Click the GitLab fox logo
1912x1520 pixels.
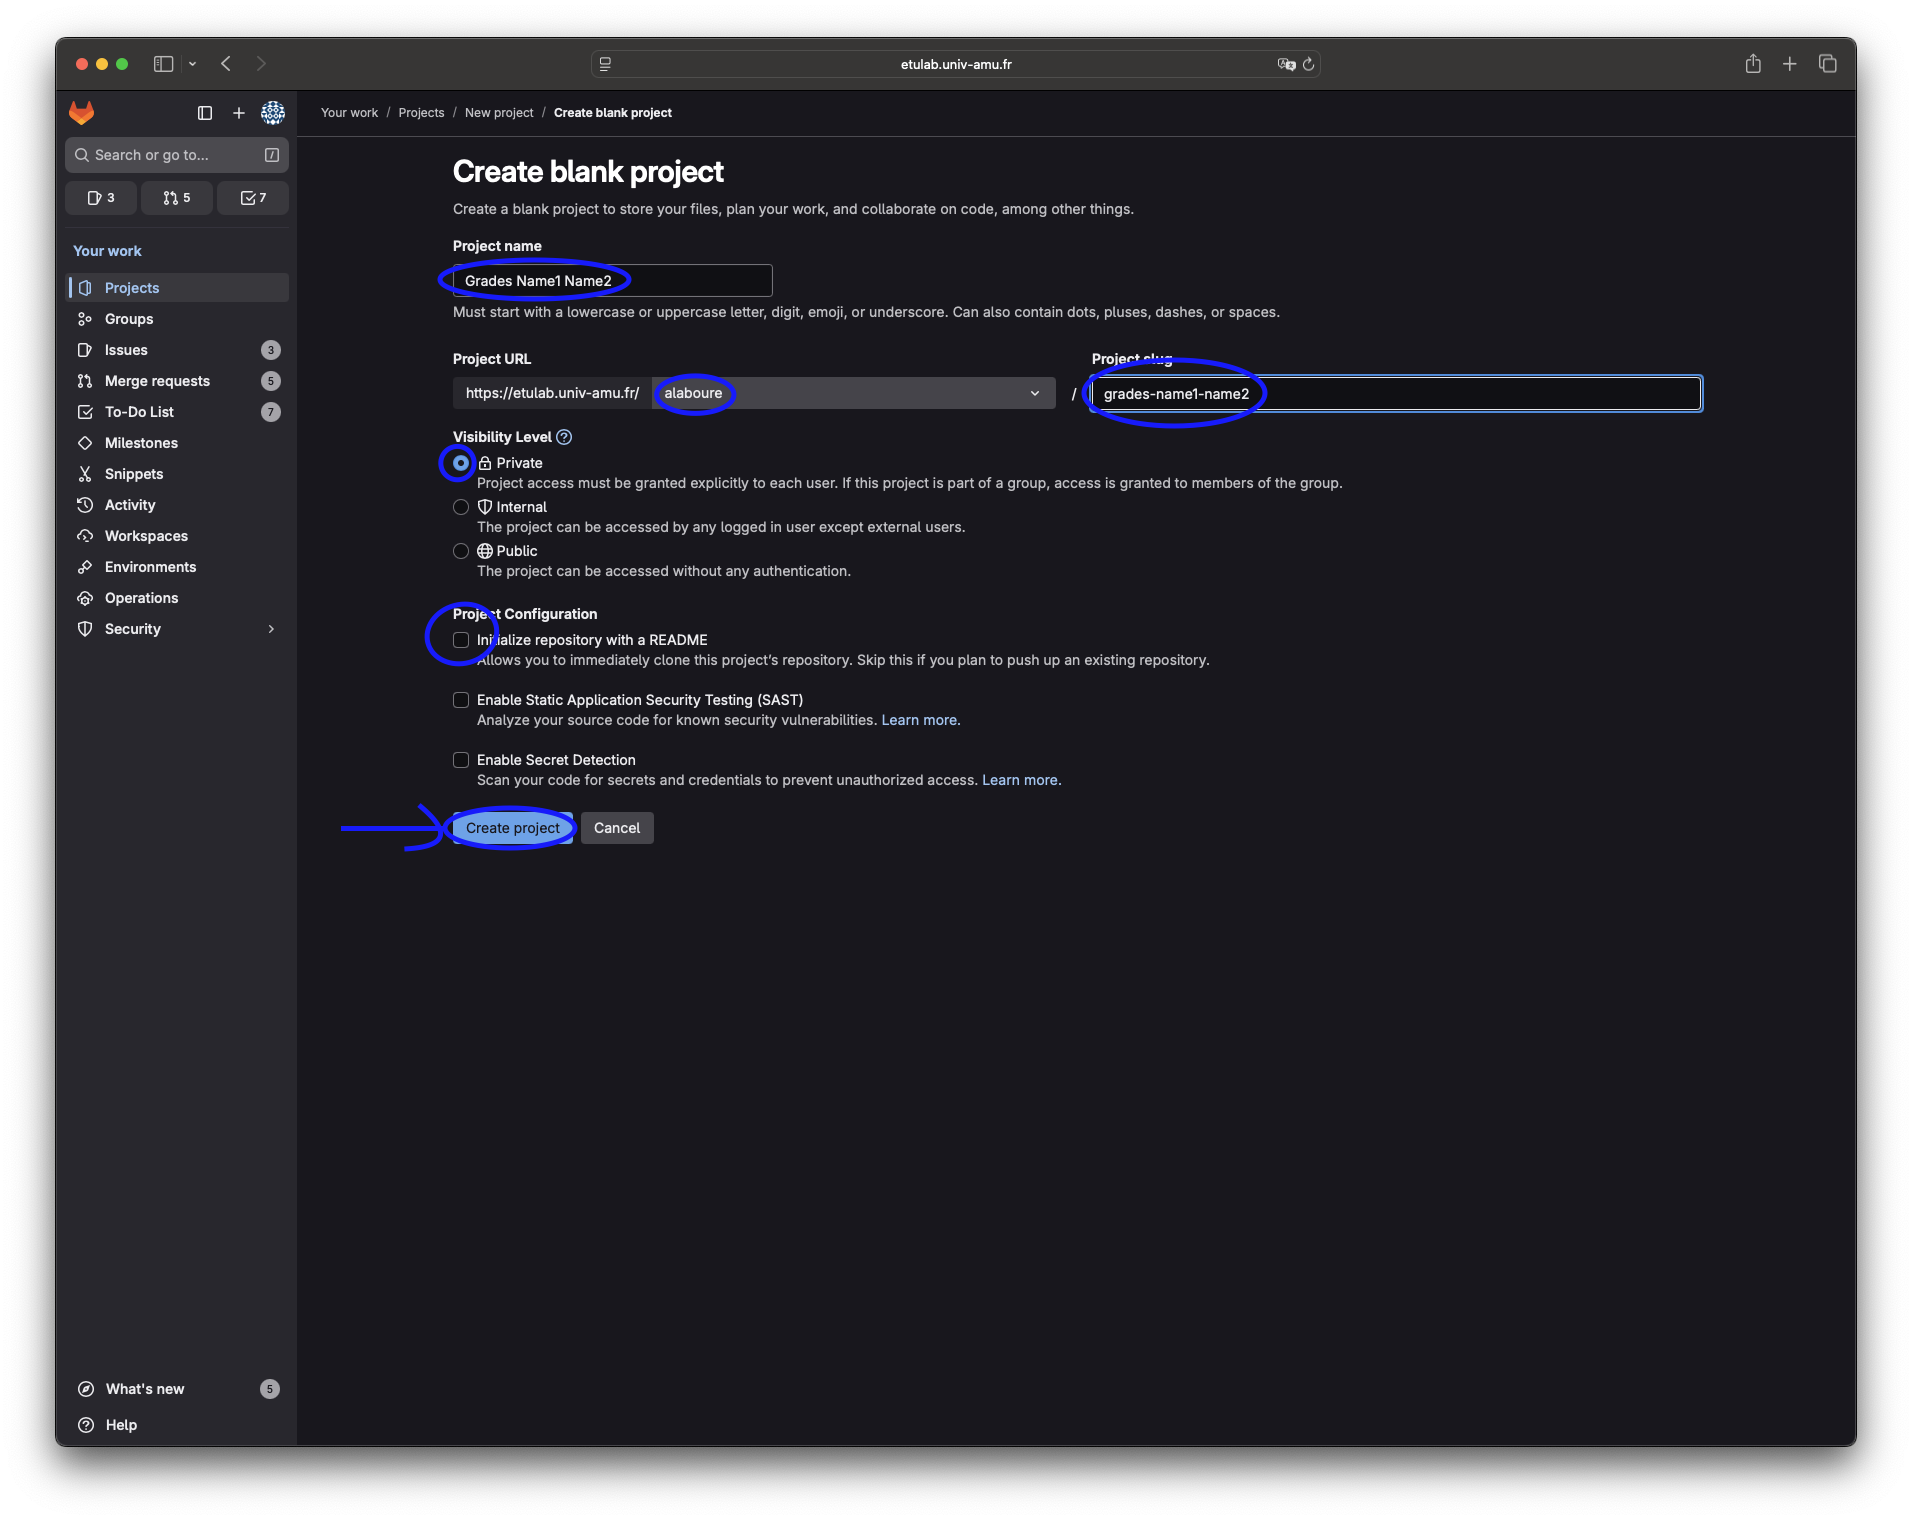coord(82,113)
